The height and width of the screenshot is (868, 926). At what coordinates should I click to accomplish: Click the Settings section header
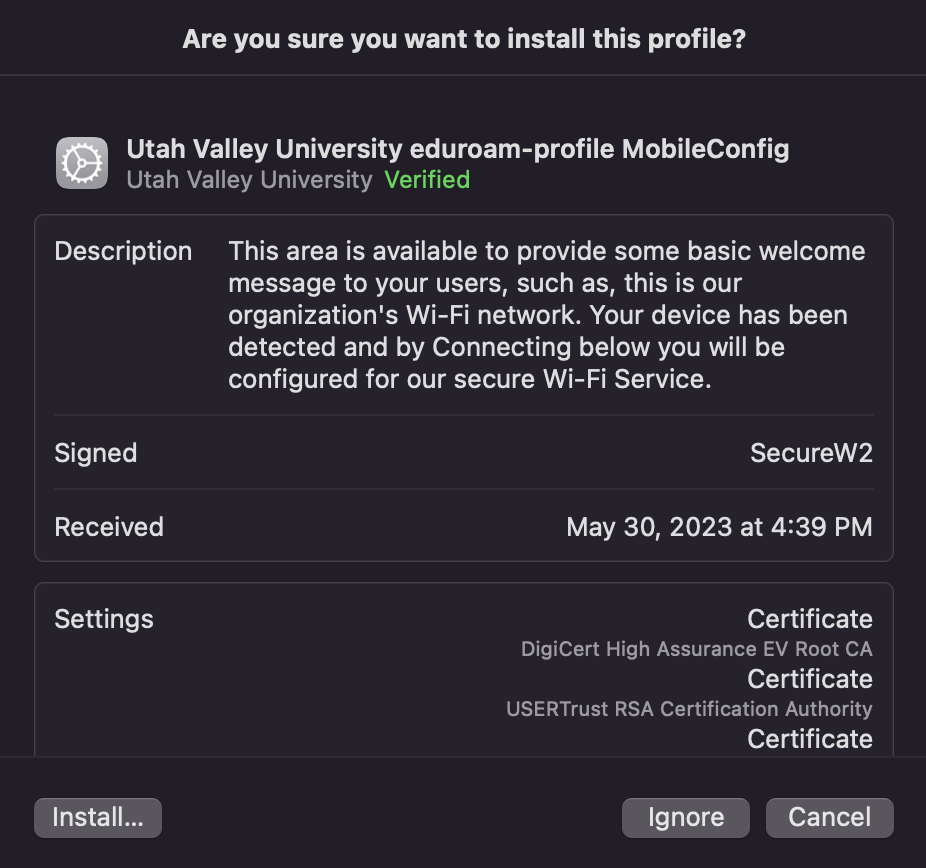click(x=104, y=619)
